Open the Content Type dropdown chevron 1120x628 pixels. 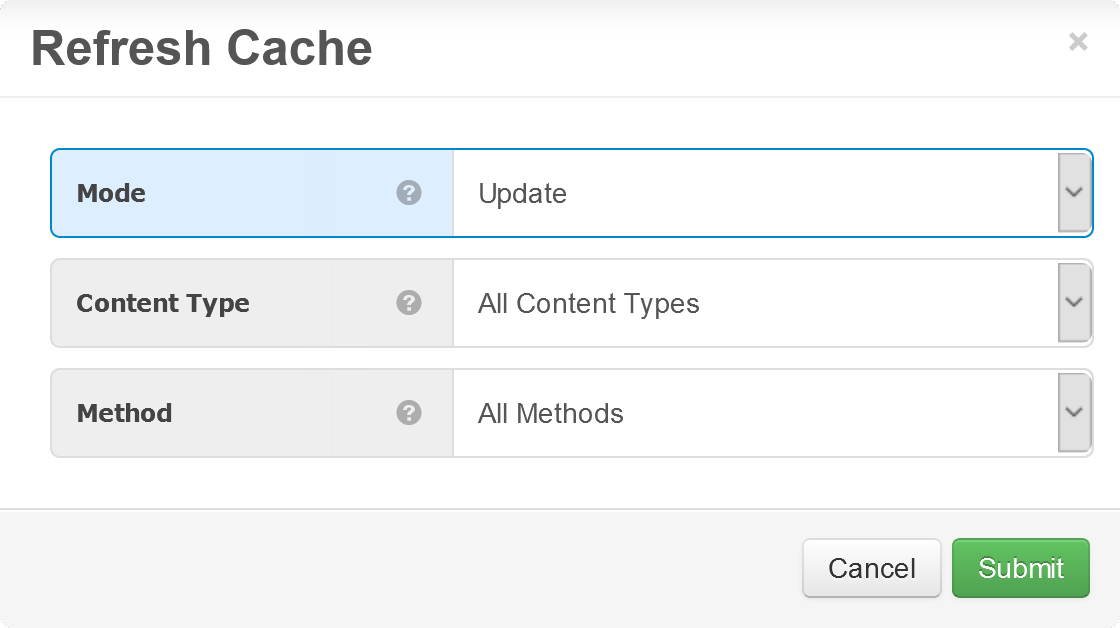tap(1074, 303)
